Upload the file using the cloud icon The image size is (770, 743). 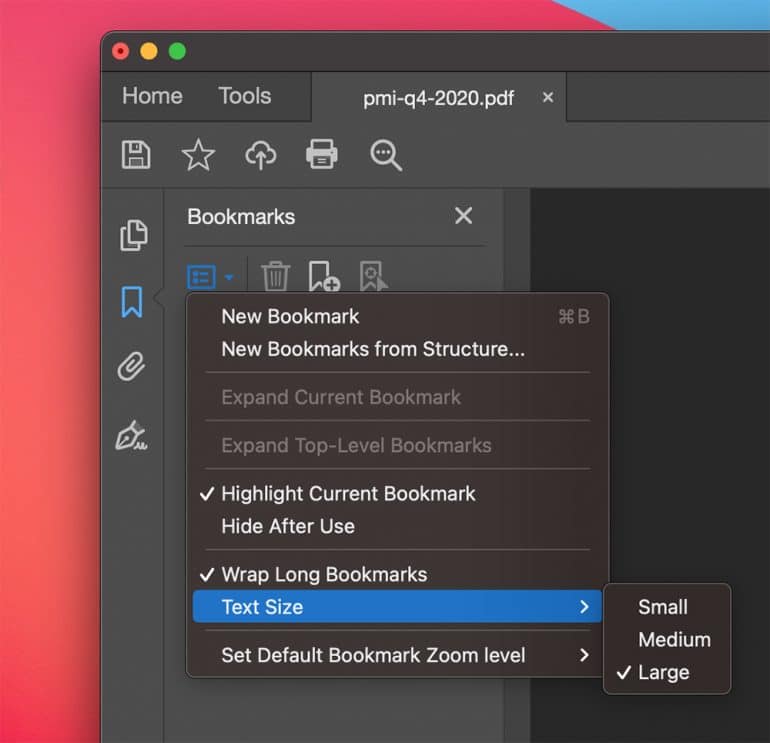point(261,155)
